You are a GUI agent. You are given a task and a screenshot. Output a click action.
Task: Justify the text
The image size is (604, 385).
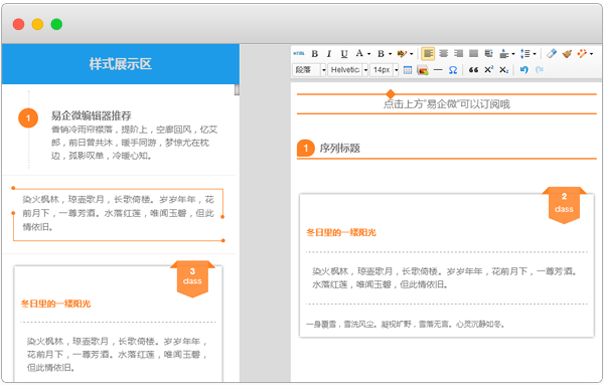(x=473, y=54)
